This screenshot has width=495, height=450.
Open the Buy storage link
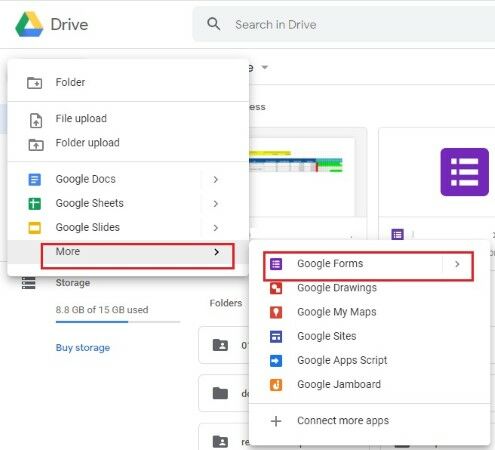(x=83, y=348)
